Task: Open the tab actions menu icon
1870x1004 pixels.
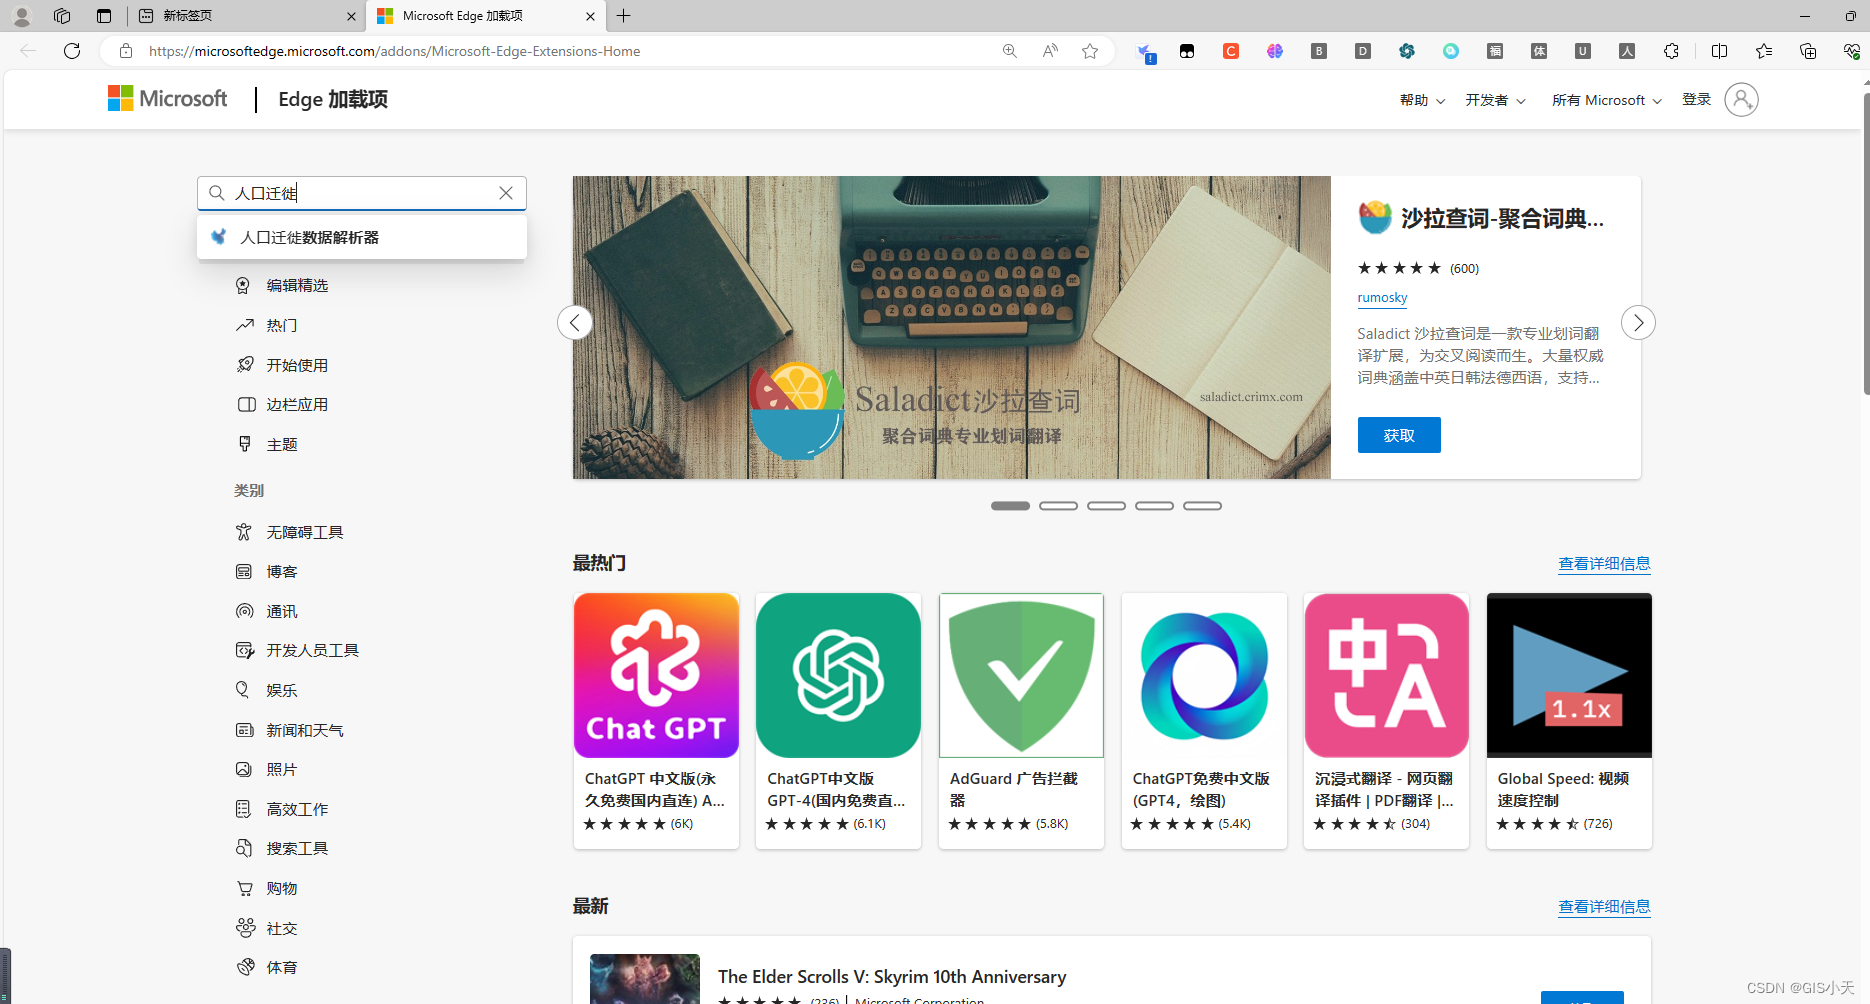Action: click(104, 16)
